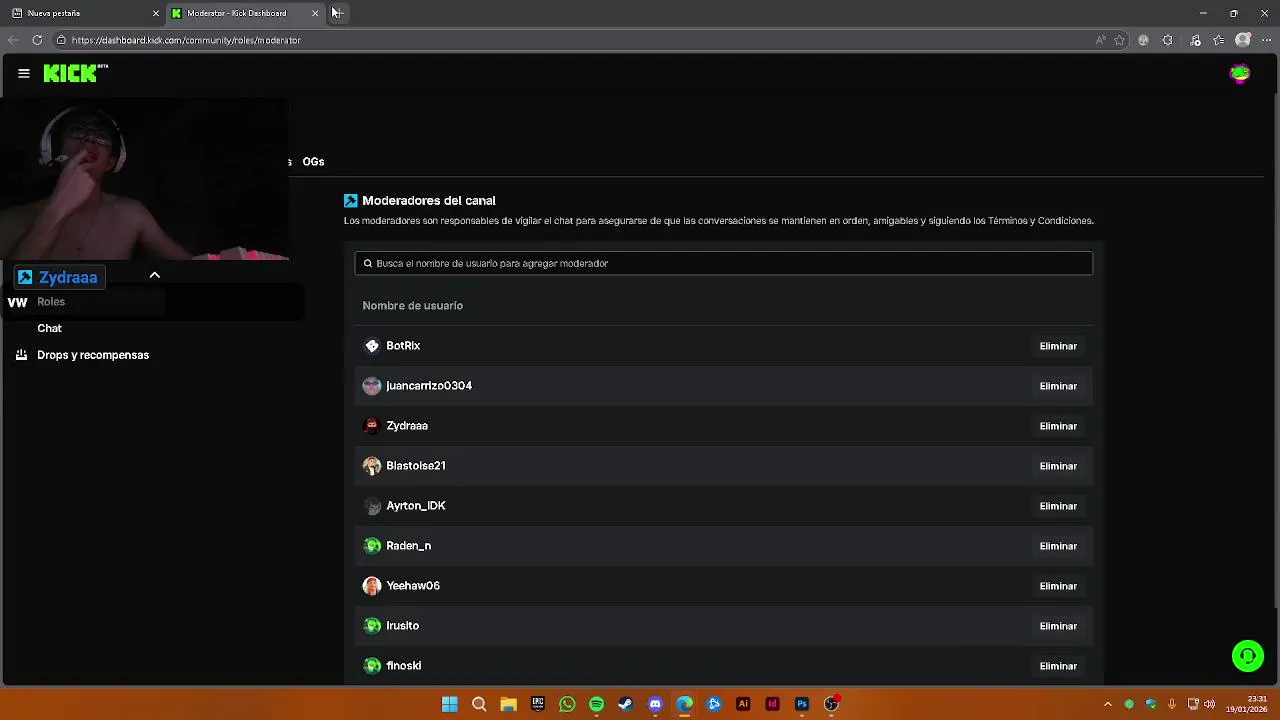This screenshot has width=1280, height=720.
Task: Click Eliminar for Irusito
Action: (x=1058, y=626)
